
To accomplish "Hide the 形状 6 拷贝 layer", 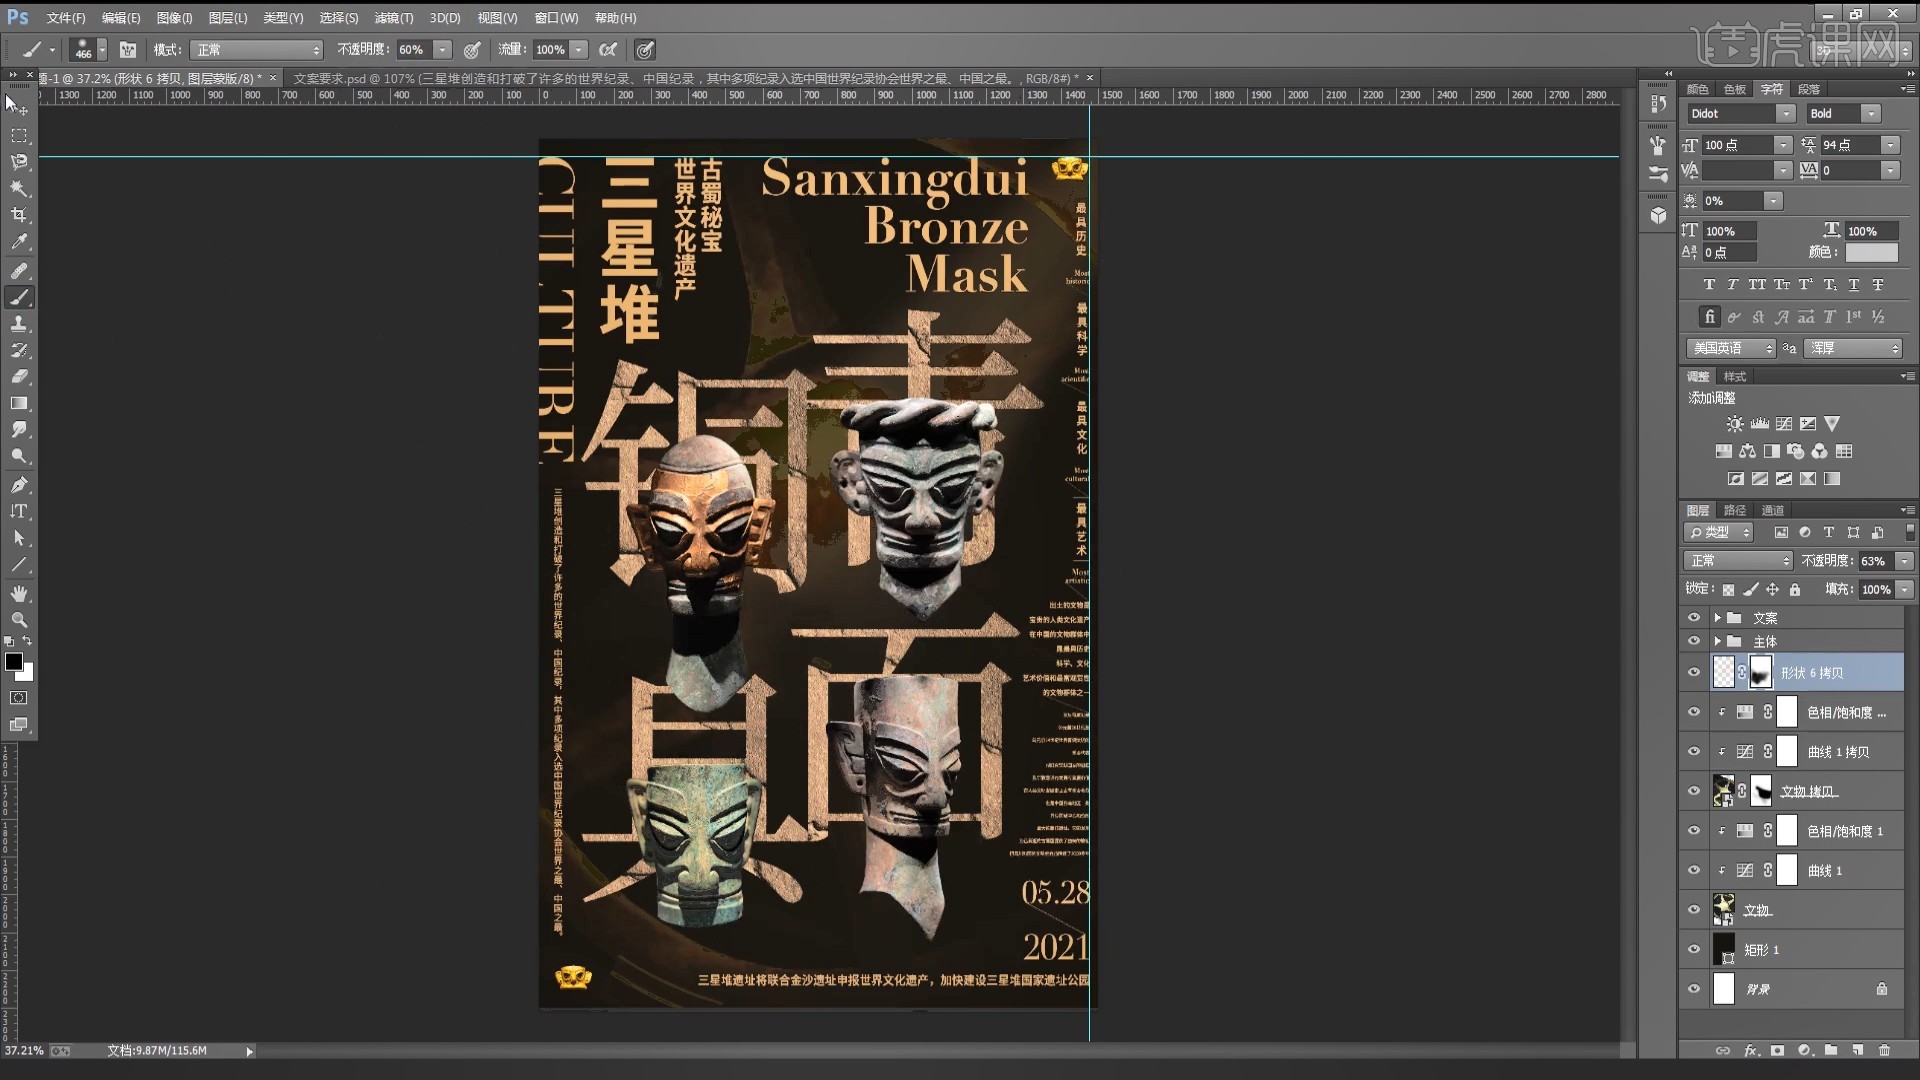I will point(1694,672).
